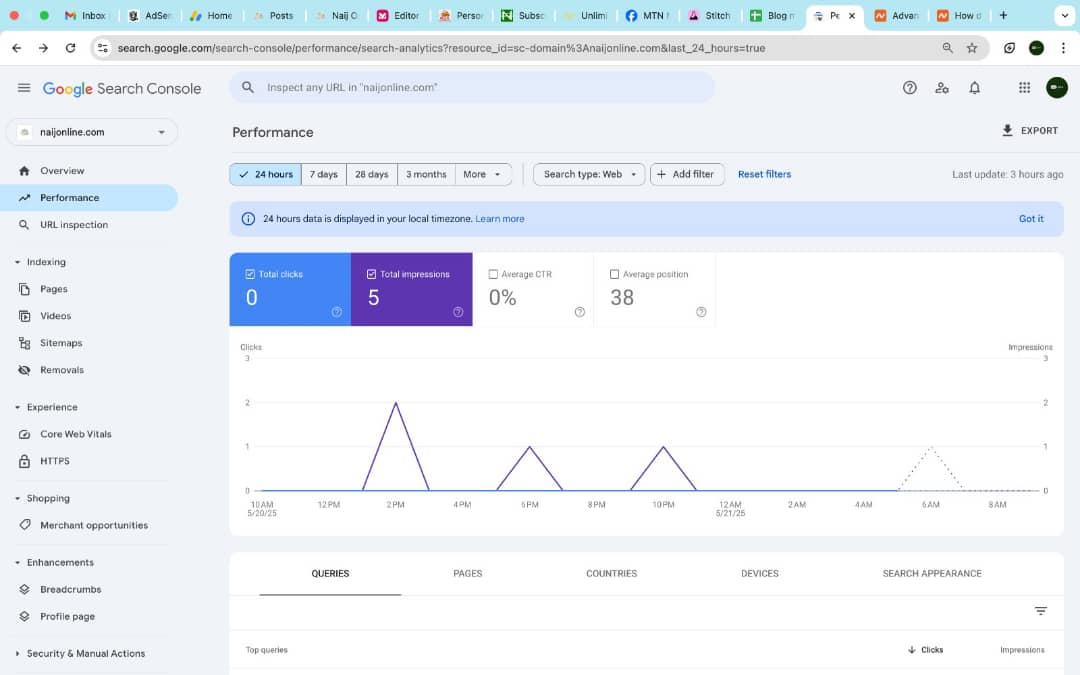
Task: Switch to the Pages tab
Action: (467, 573)
